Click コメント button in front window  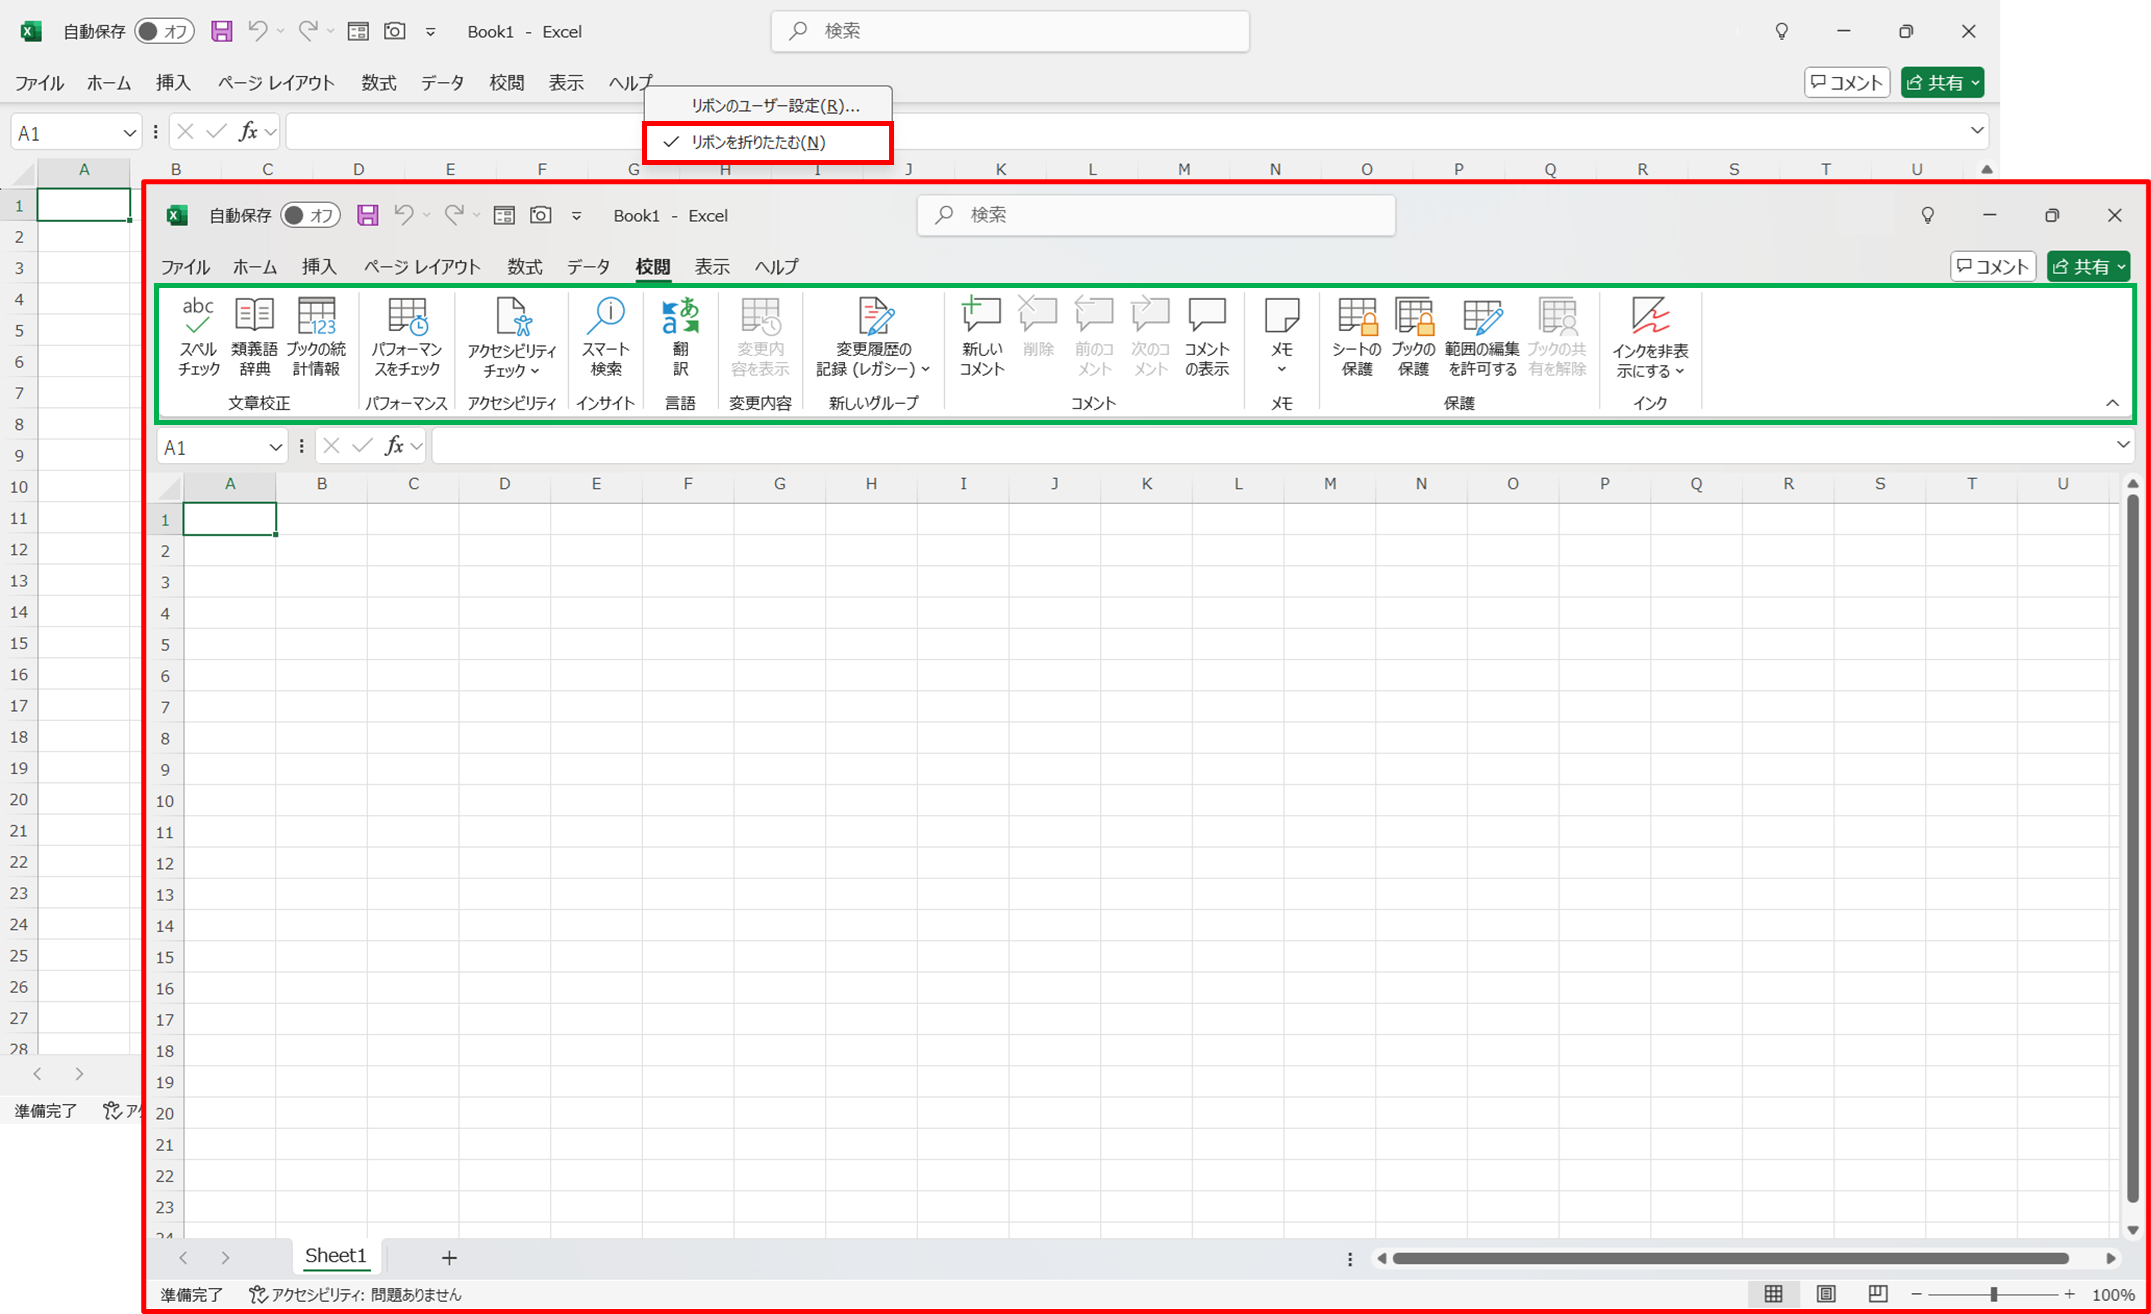click(x=1993, y=267)
